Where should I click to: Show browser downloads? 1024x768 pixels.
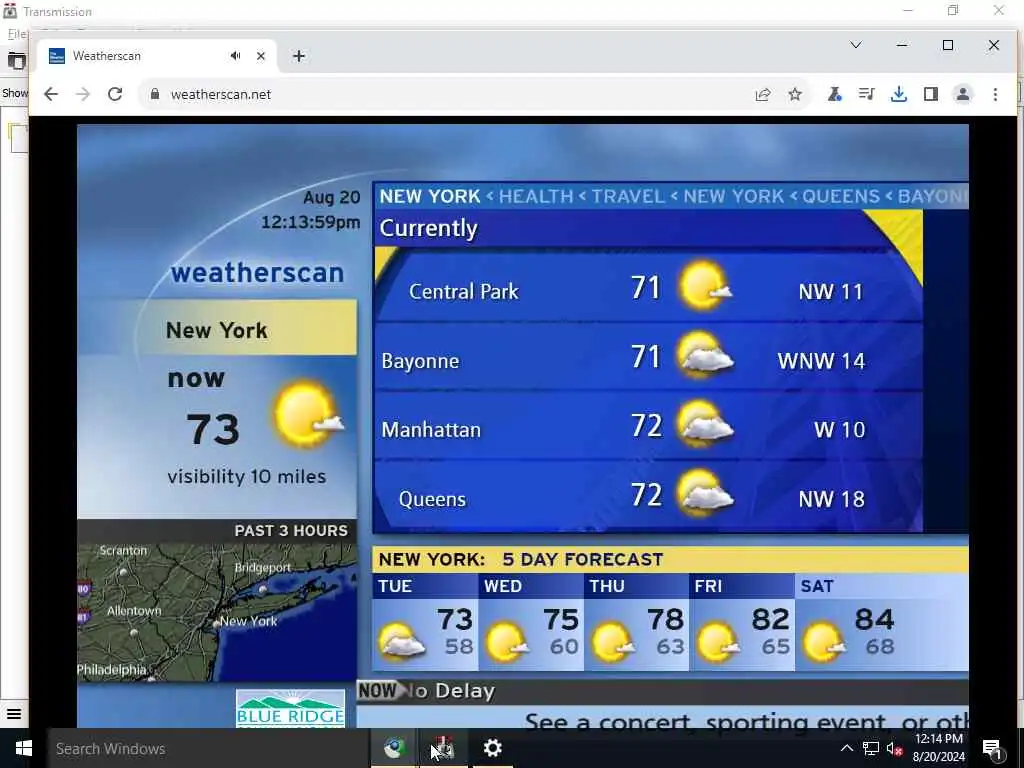pos(899,95)
